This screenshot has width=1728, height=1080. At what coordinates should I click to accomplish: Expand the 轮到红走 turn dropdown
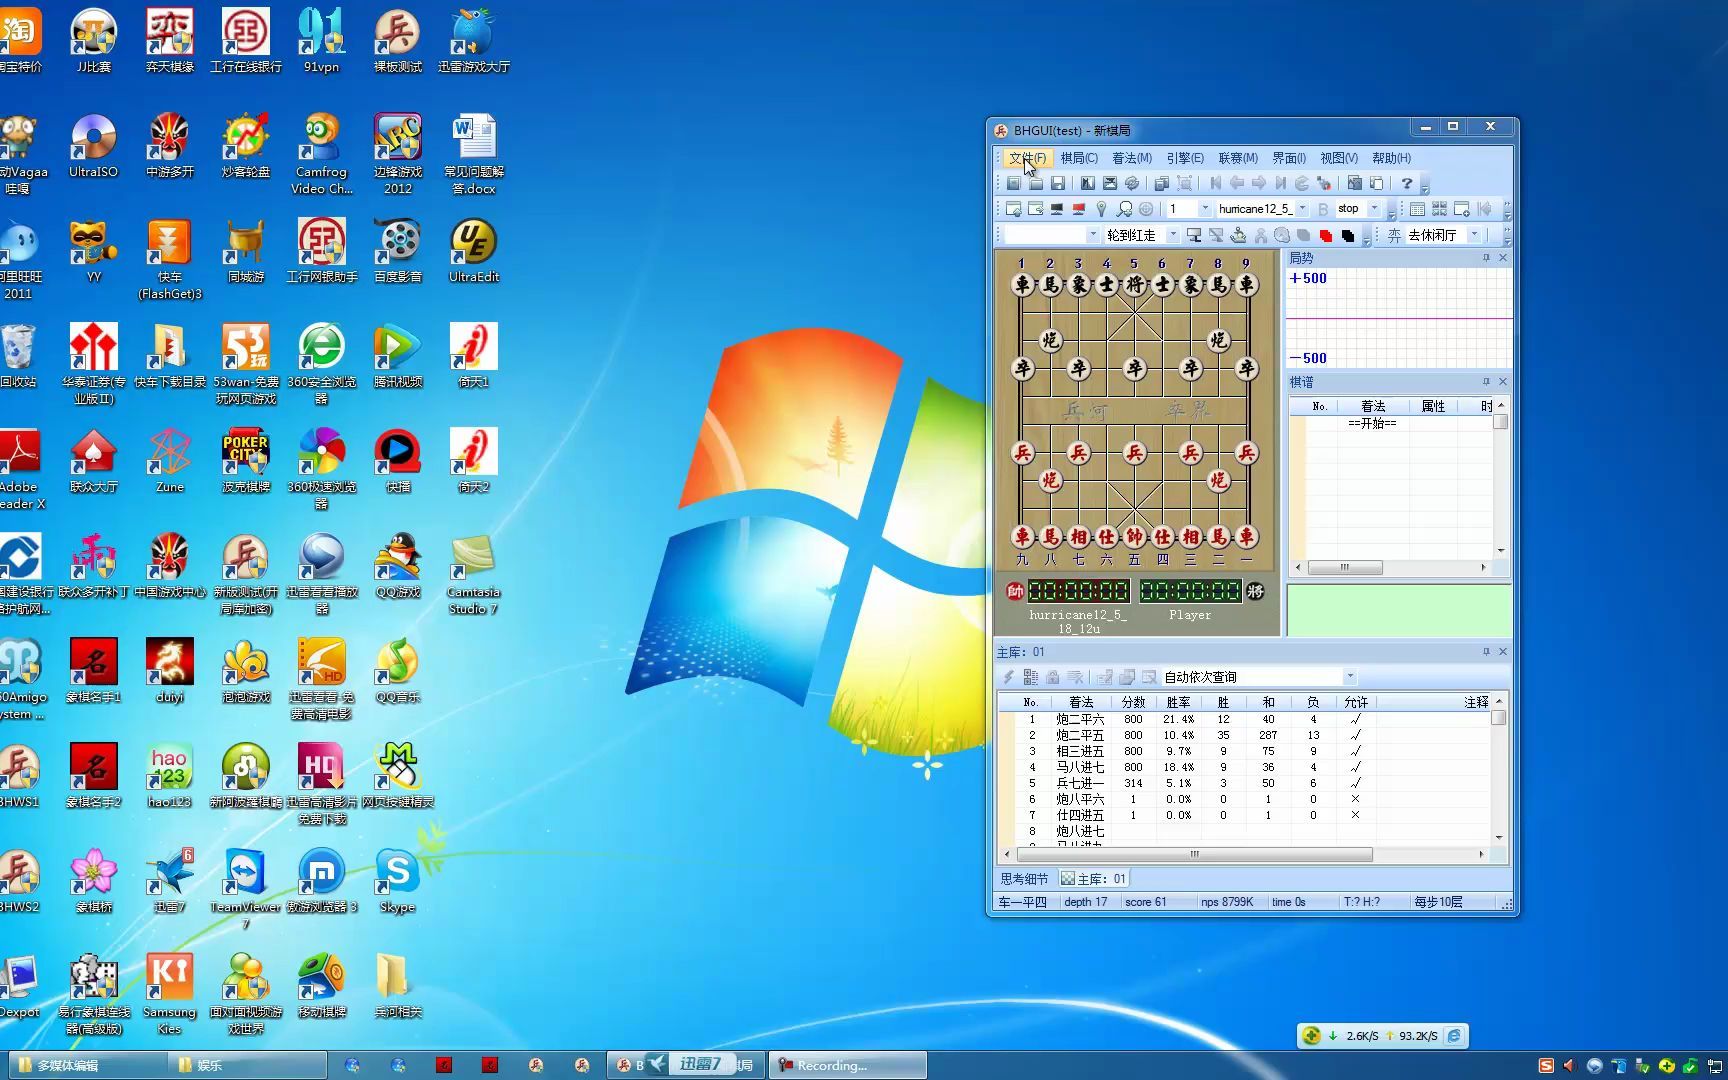coord(1174,235)
